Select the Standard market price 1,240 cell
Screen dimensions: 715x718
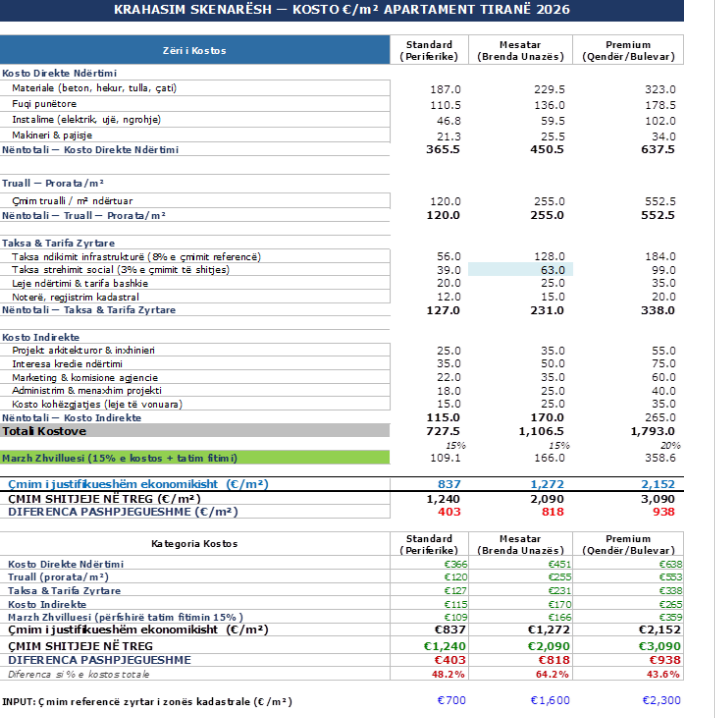(x=429, y=499)
